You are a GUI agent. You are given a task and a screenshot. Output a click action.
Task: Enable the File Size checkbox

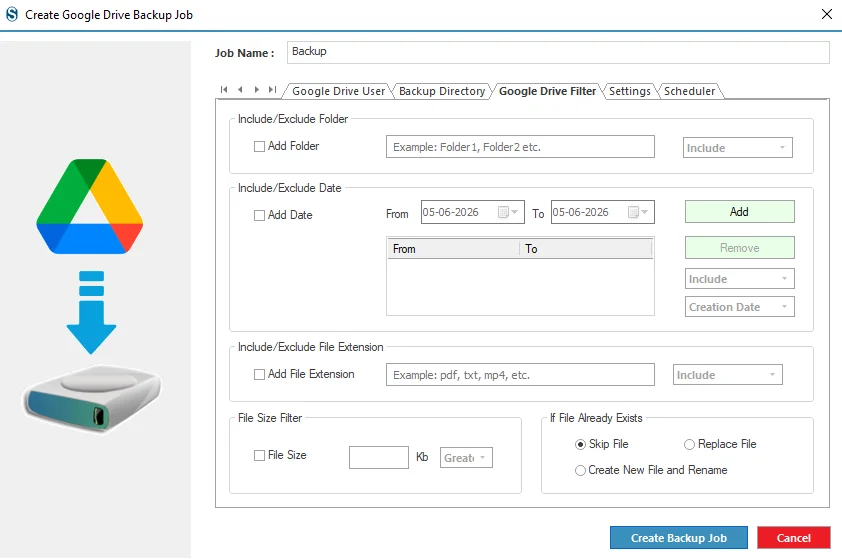point(259,455)
